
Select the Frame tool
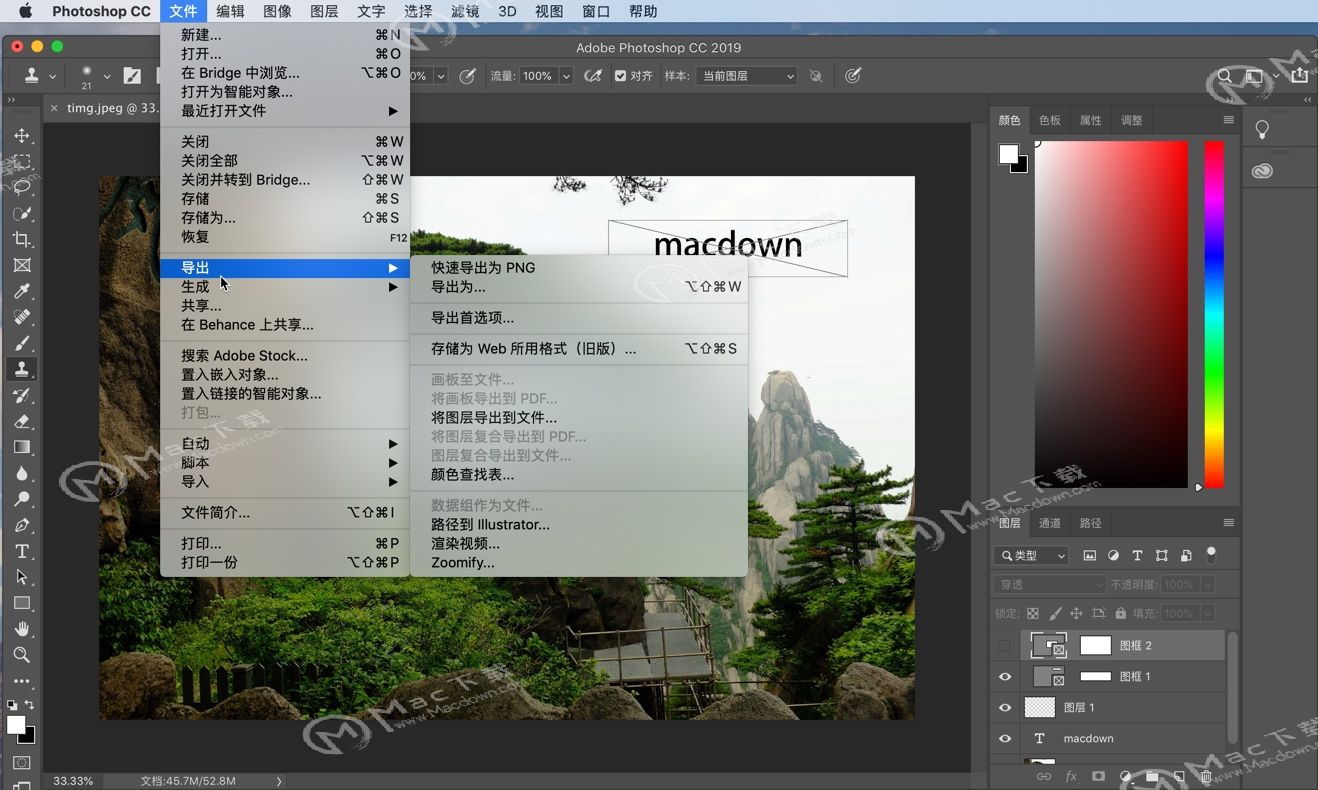click(x=22, y=265)
